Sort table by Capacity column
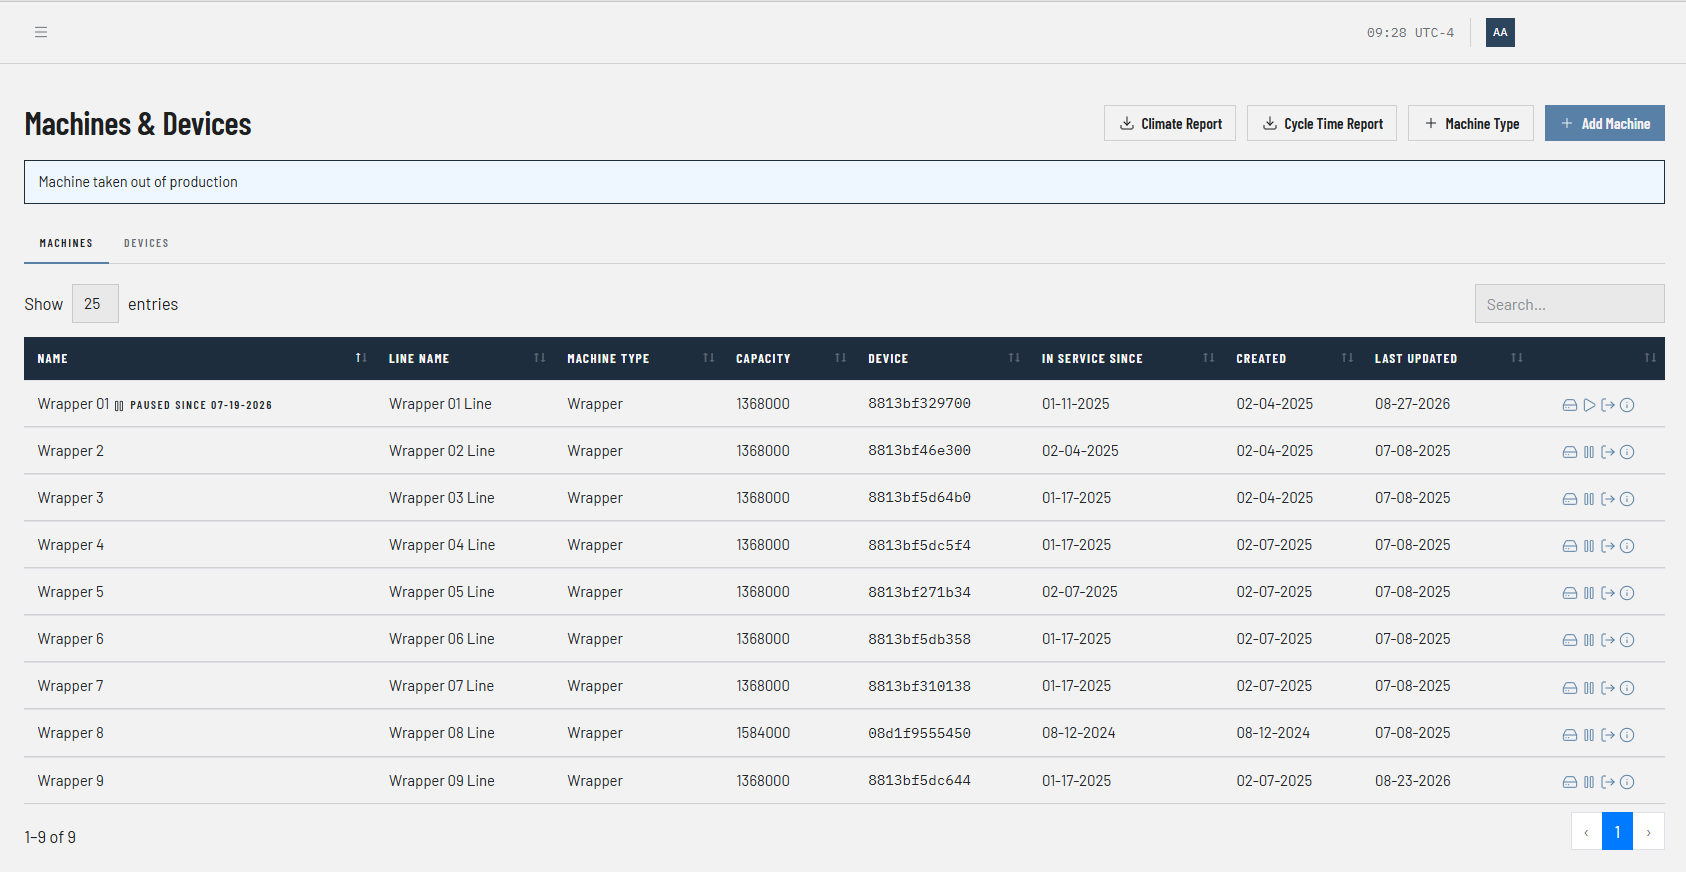This screenshot has width=1686, height=872. click(789, 358)
